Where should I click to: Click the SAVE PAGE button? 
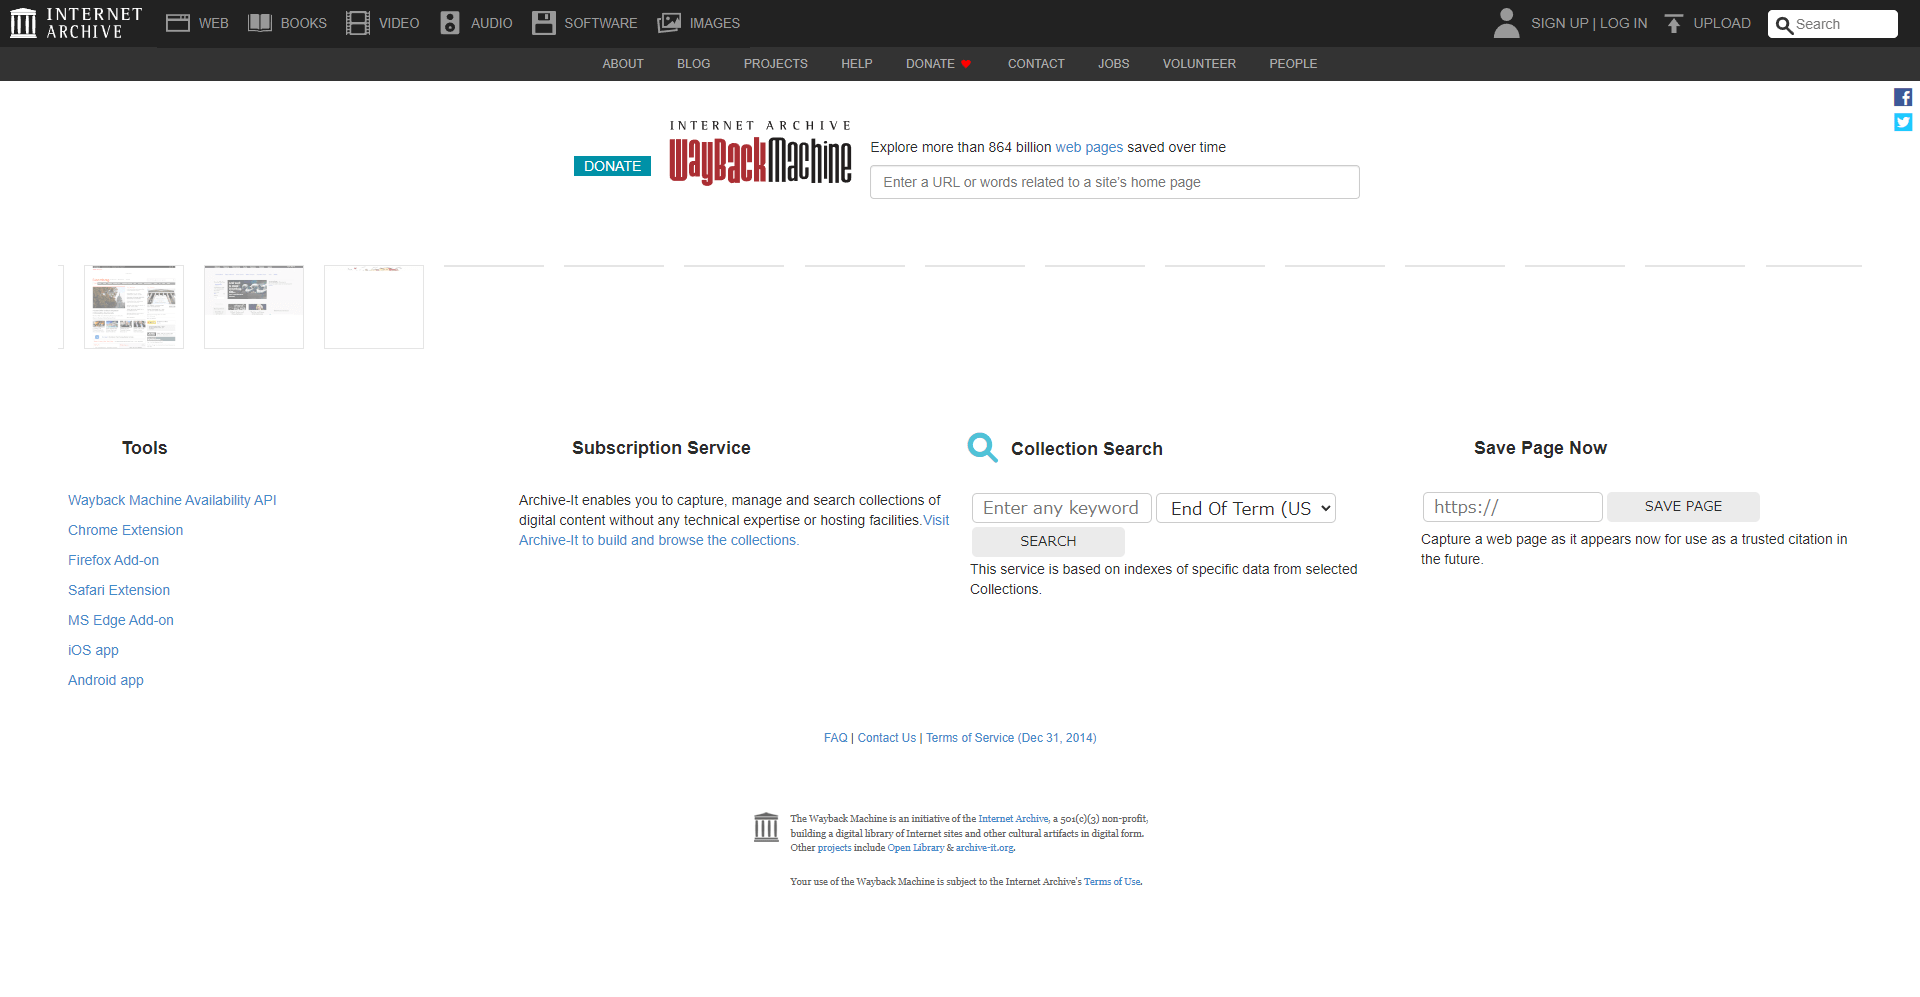pos(1683,506)
